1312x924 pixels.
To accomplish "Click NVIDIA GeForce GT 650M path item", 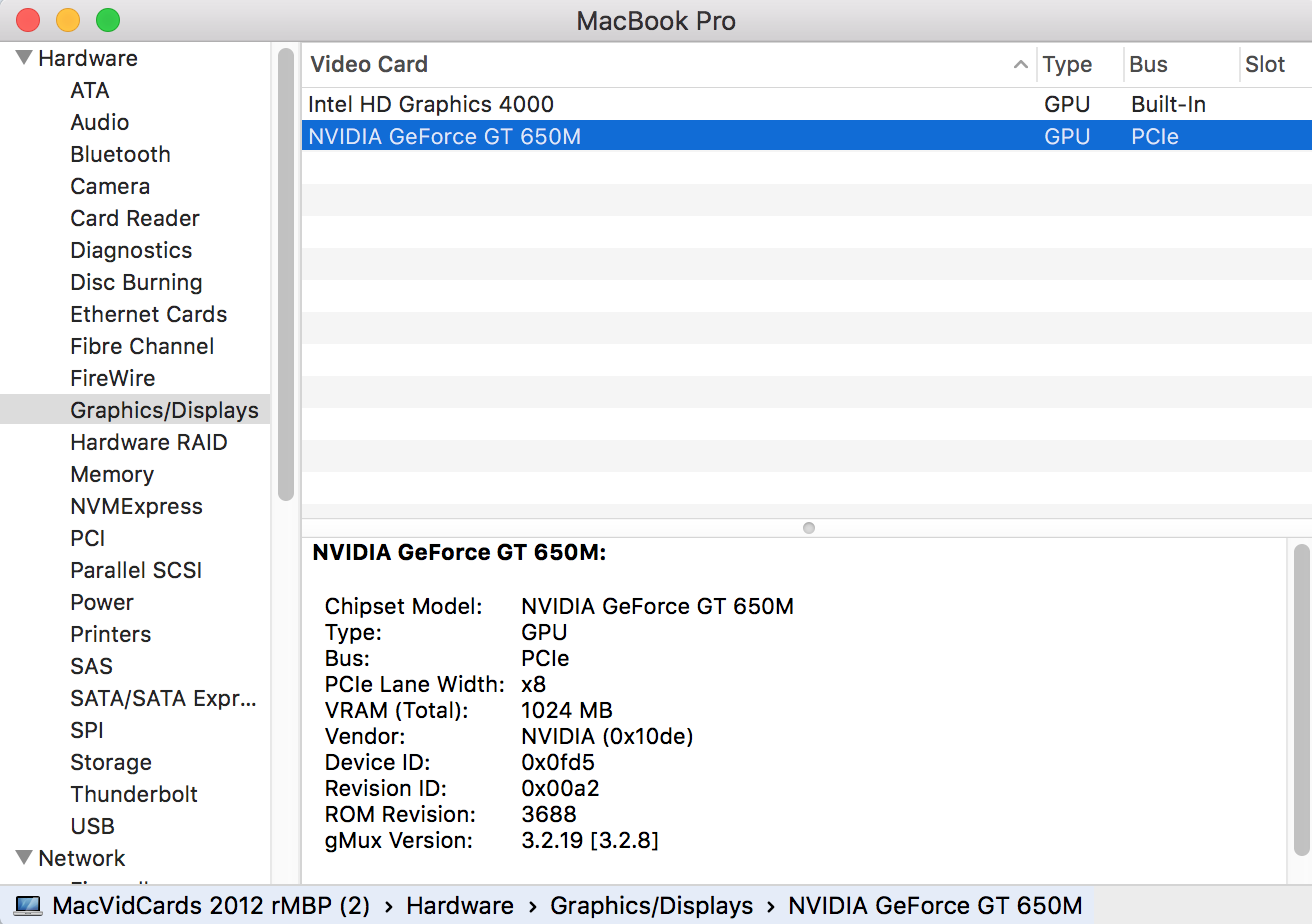I will 936,906.
